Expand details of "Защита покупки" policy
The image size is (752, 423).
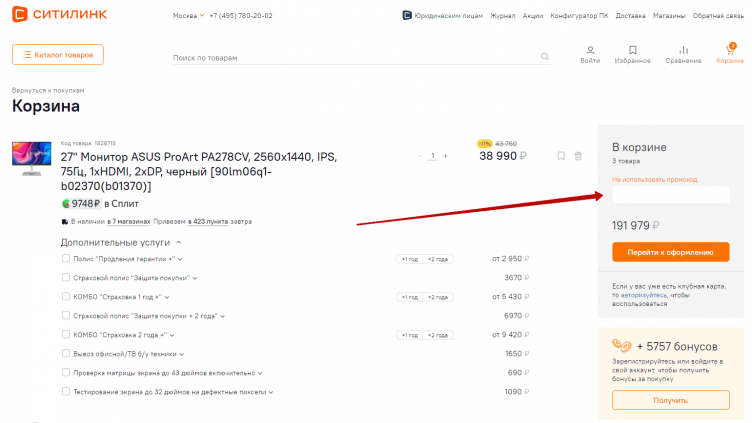(195, 278)
